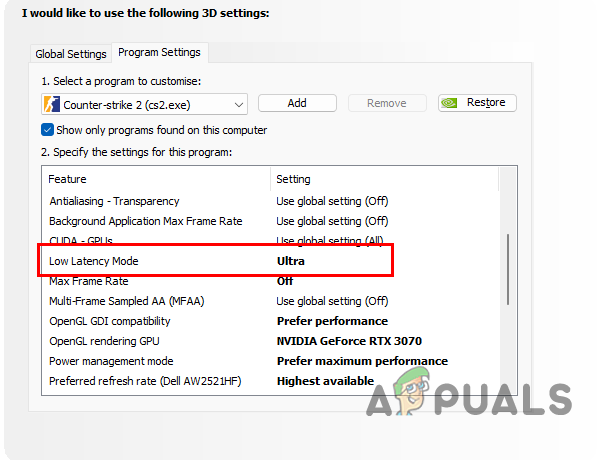The height and width of the screenshot is (460, 613).
Task: Open the MFAA Use global setting value
Action: click(332, 301)
